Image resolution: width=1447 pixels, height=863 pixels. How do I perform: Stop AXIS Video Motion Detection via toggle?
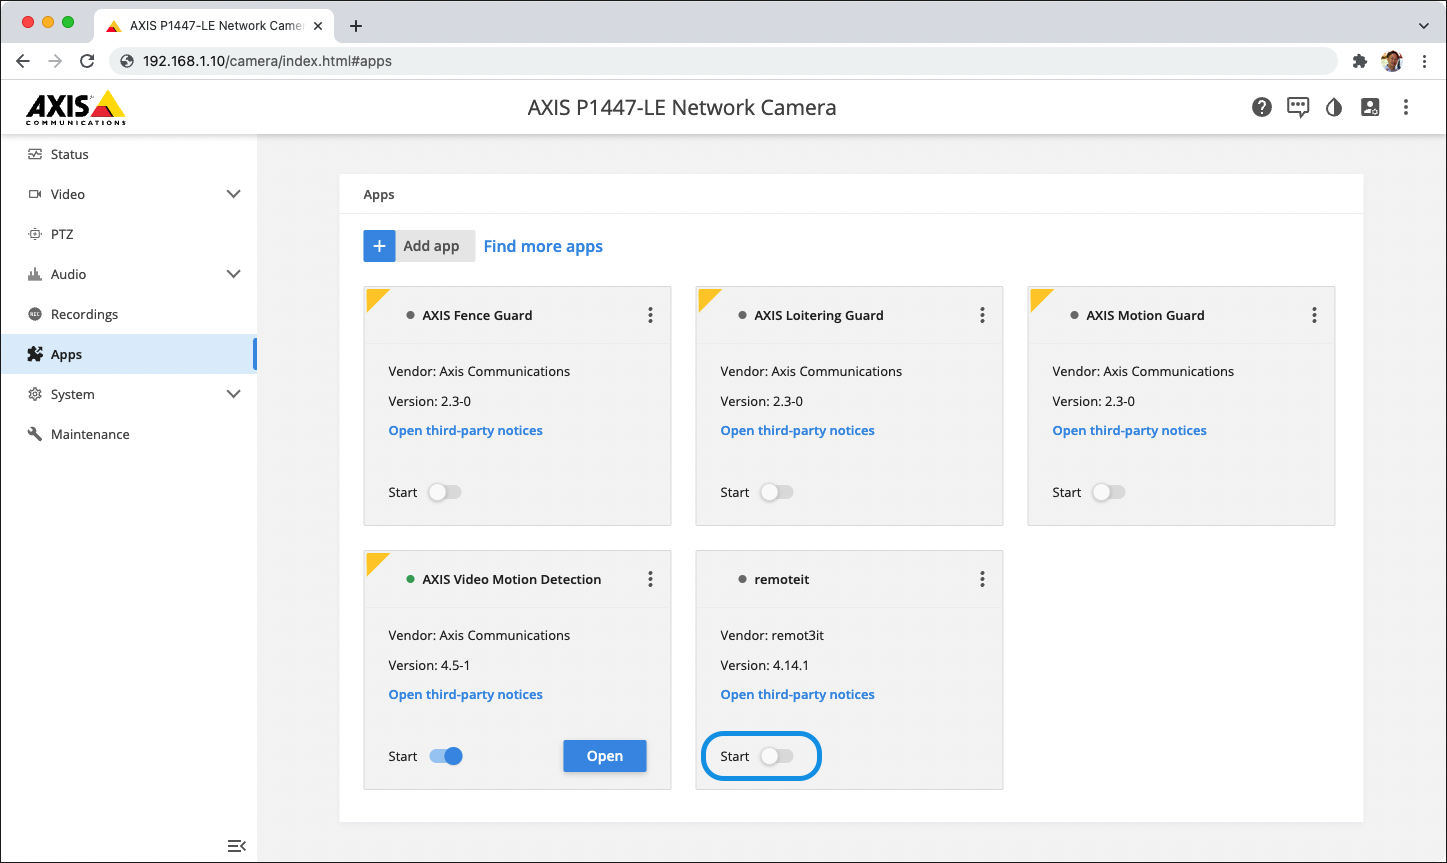pos(446,756)
